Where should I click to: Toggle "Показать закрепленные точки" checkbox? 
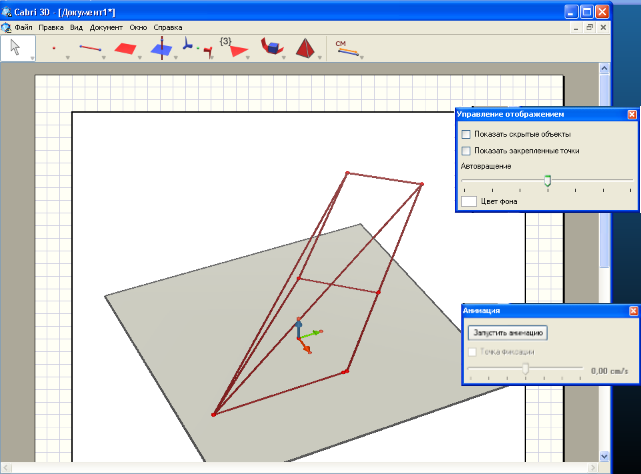pos(466,150)
